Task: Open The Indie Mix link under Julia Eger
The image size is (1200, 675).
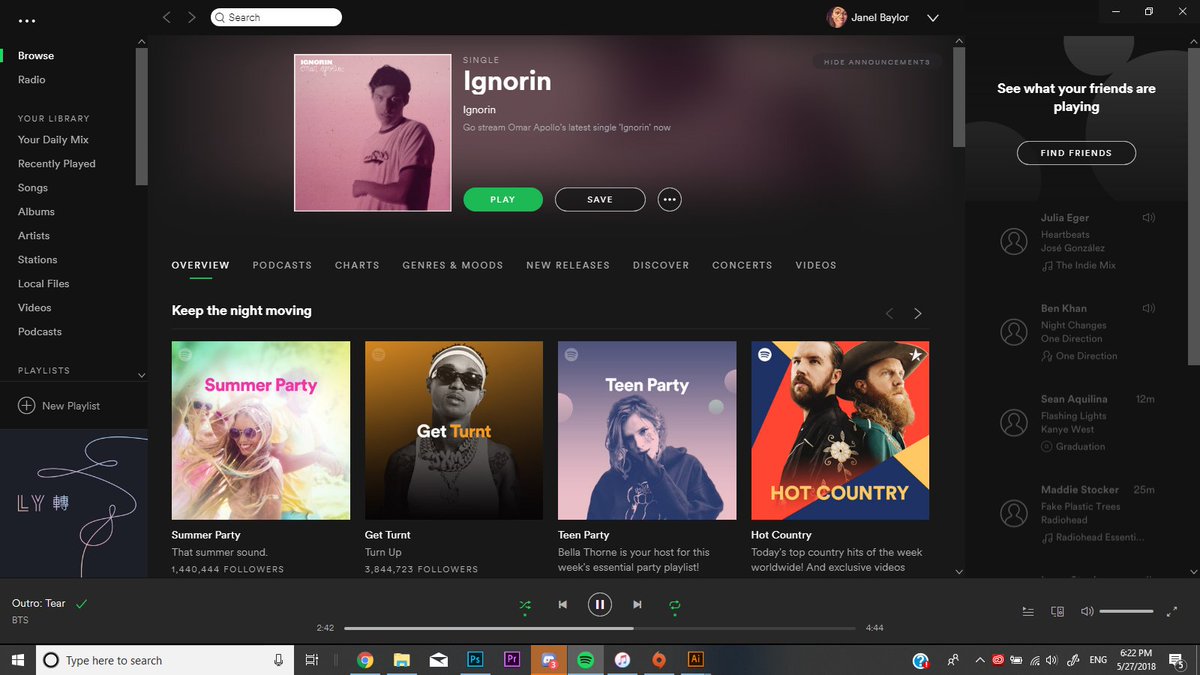Action: coord(1086,265)
